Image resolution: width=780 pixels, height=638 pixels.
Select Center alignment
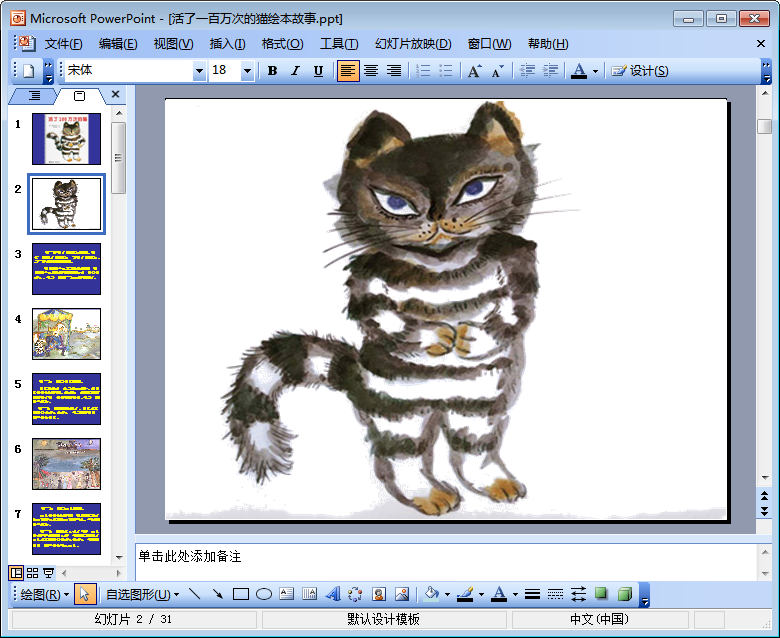click(371, 71)
